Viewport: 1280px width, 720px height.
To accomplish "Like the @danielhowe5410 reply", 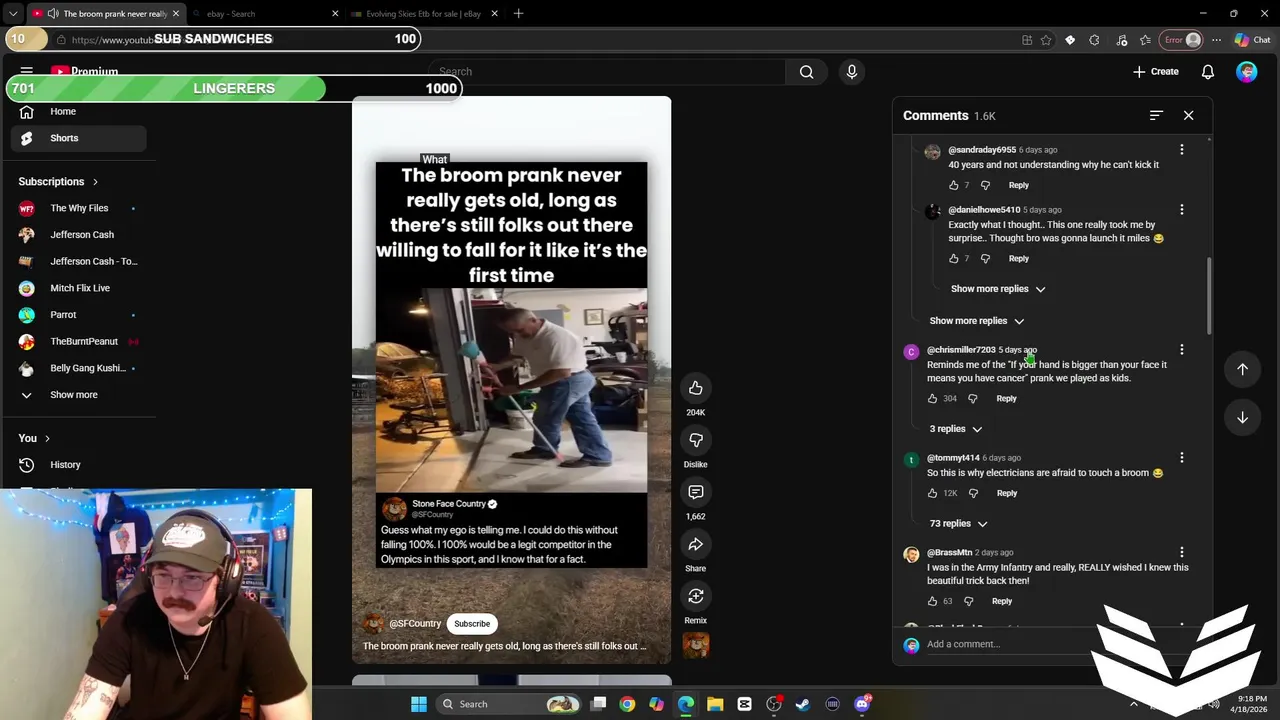I will click(x=954, y=259).
